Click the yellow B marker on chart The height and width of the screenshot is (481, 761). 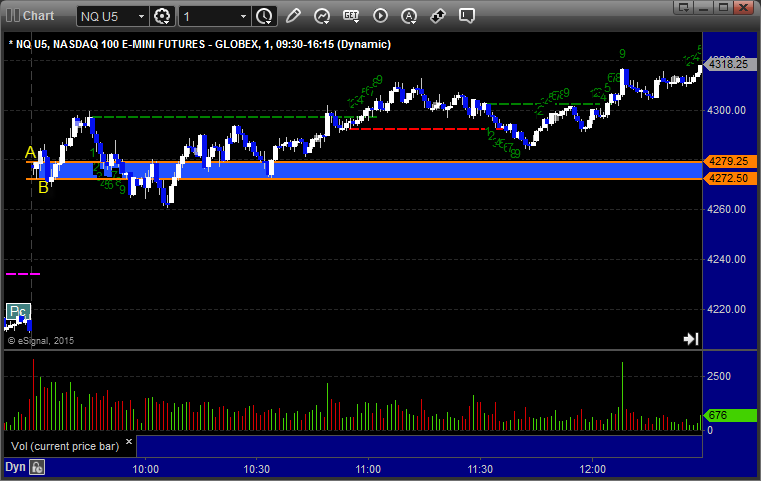click(43, 187)
